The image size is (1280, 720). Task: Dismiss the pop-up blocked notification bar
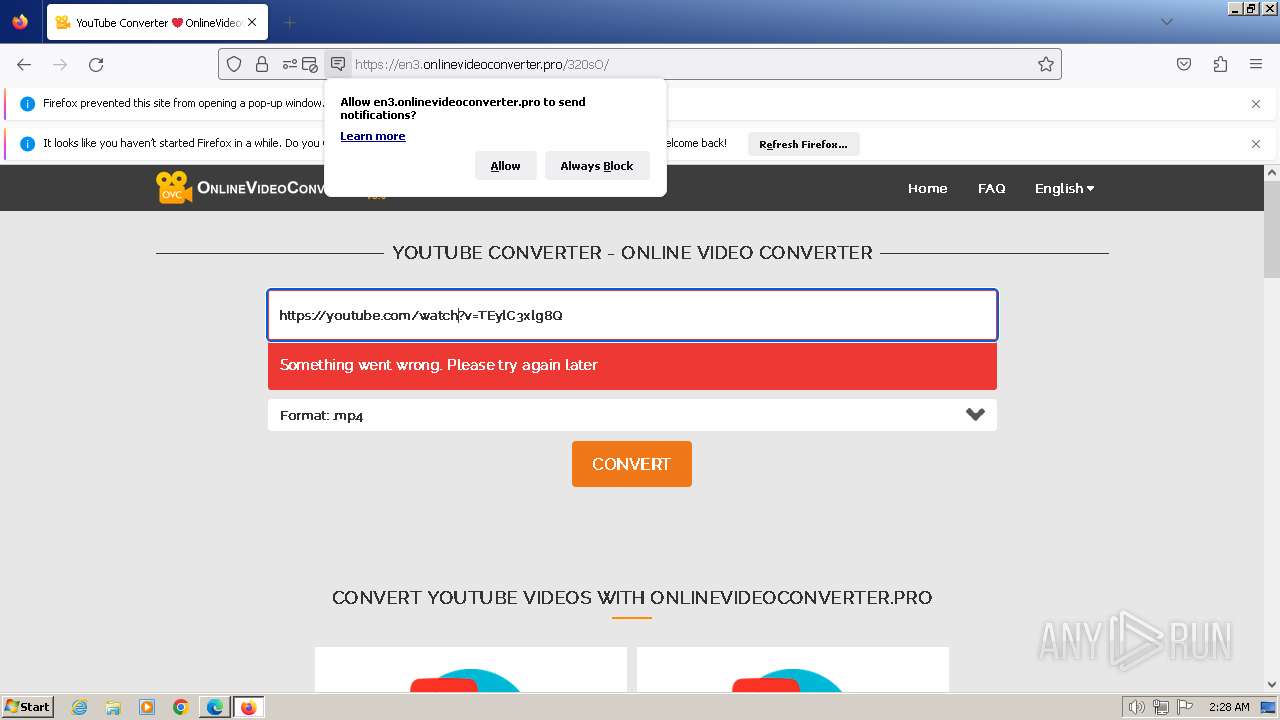[1256, 104]
